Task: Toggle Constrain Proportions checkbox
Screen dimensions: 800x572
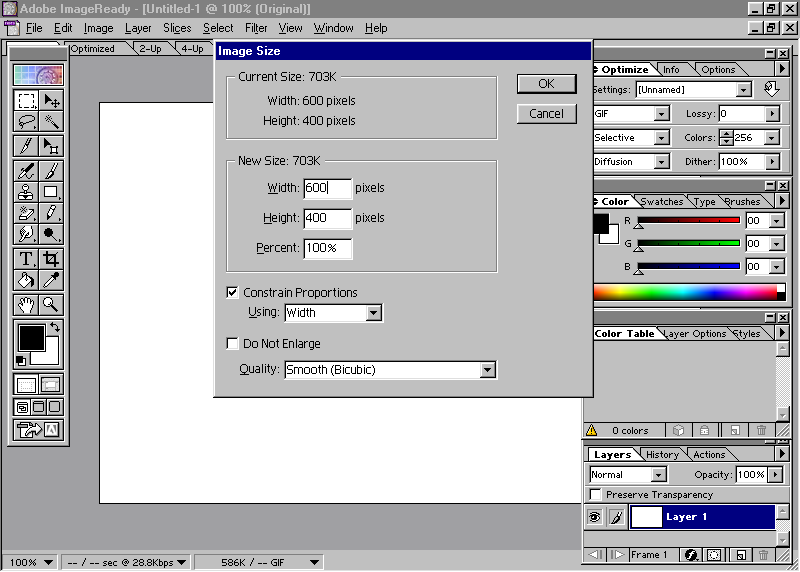Action: click(232, 292)
